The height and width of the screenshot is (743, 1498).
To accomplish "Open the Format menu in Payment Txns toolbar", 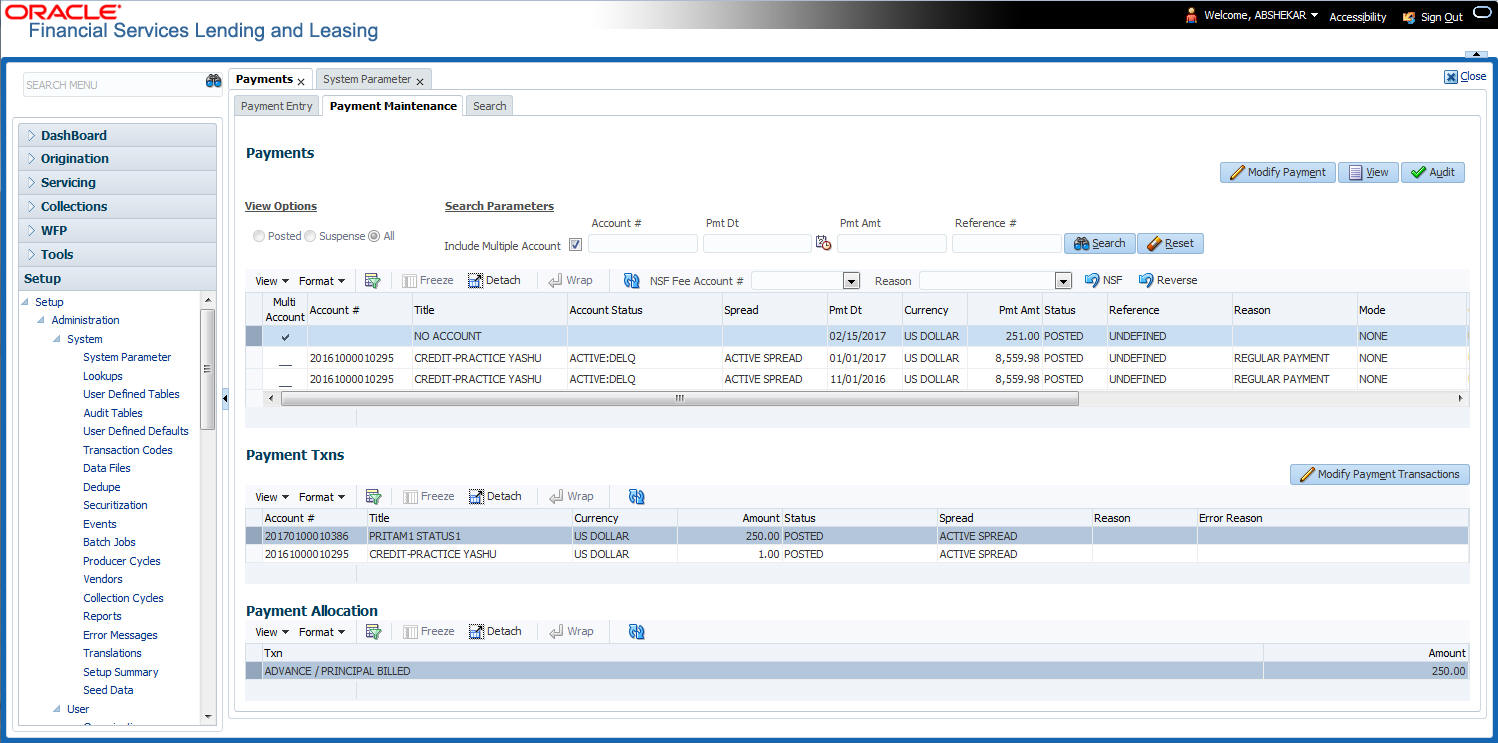I will coord(322,497).
